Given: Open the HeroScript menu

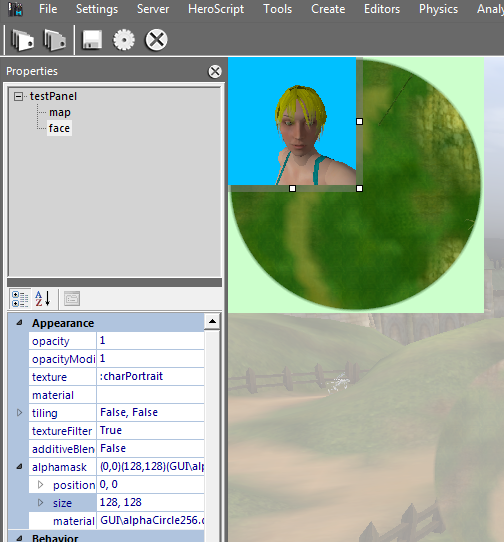Looking at the screenshot, I should 216,9.
